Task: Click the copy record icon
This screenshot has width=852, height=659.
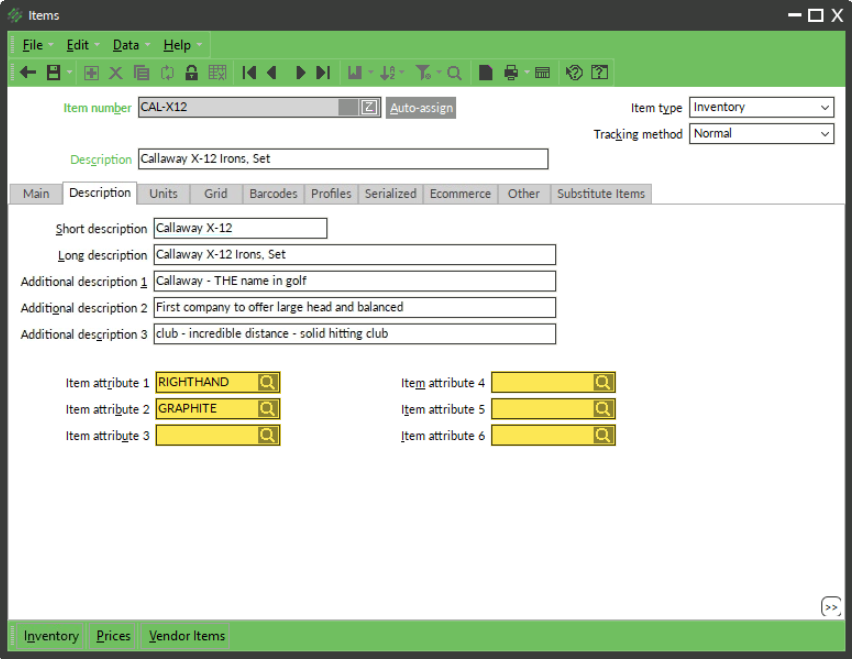Action: pyautogui.click(x=141, y=73)
